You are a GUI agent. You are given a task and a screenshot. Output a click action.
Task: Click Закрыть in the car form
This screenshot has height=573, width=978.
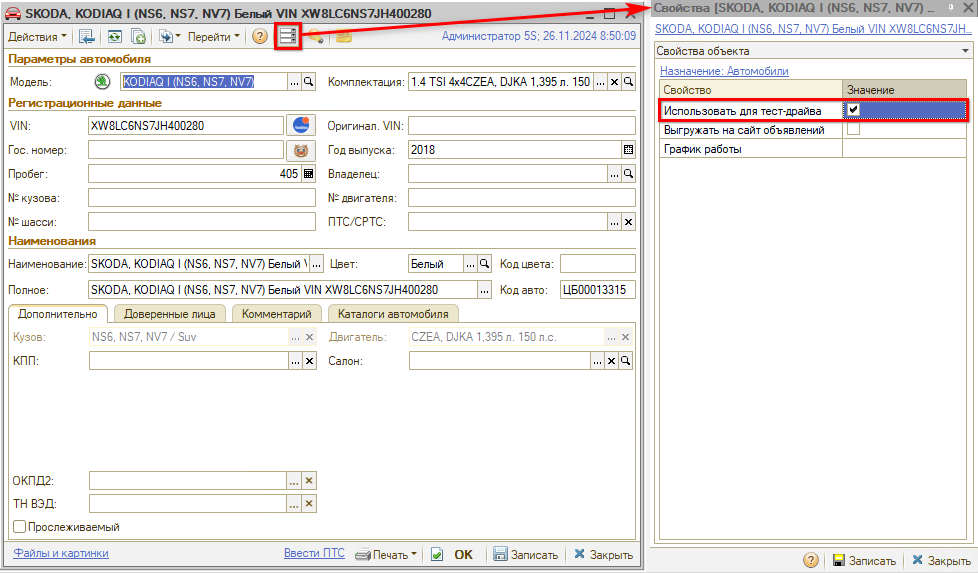603,554
